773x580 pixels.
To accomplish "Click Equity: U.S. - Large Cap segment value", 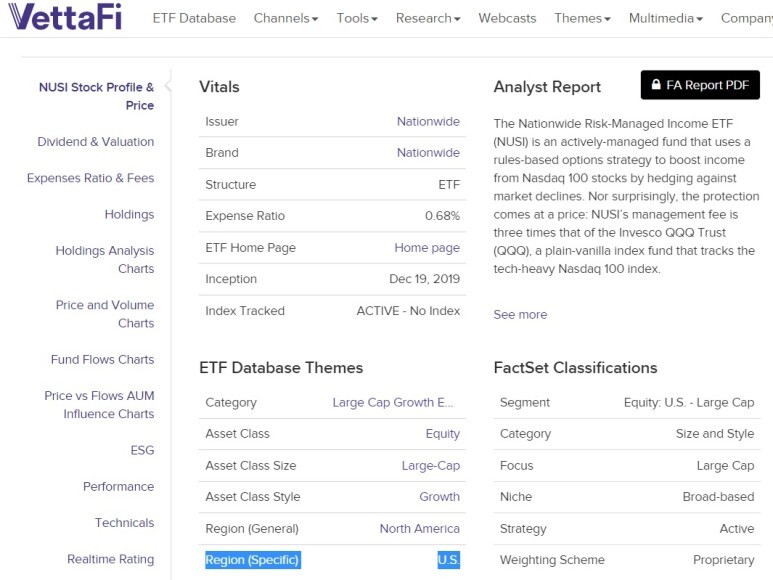I will 689,403.
